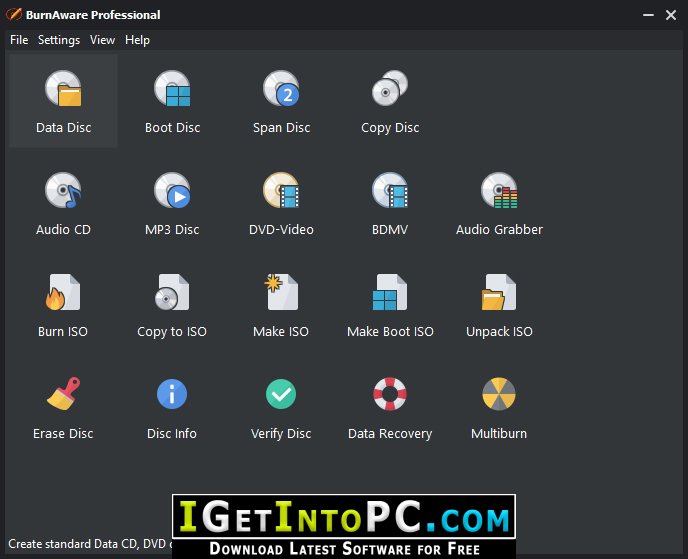Viewport: 688px width, 559px height.
Task: Minimize the BurnAware window
Action: pos(648,15)
